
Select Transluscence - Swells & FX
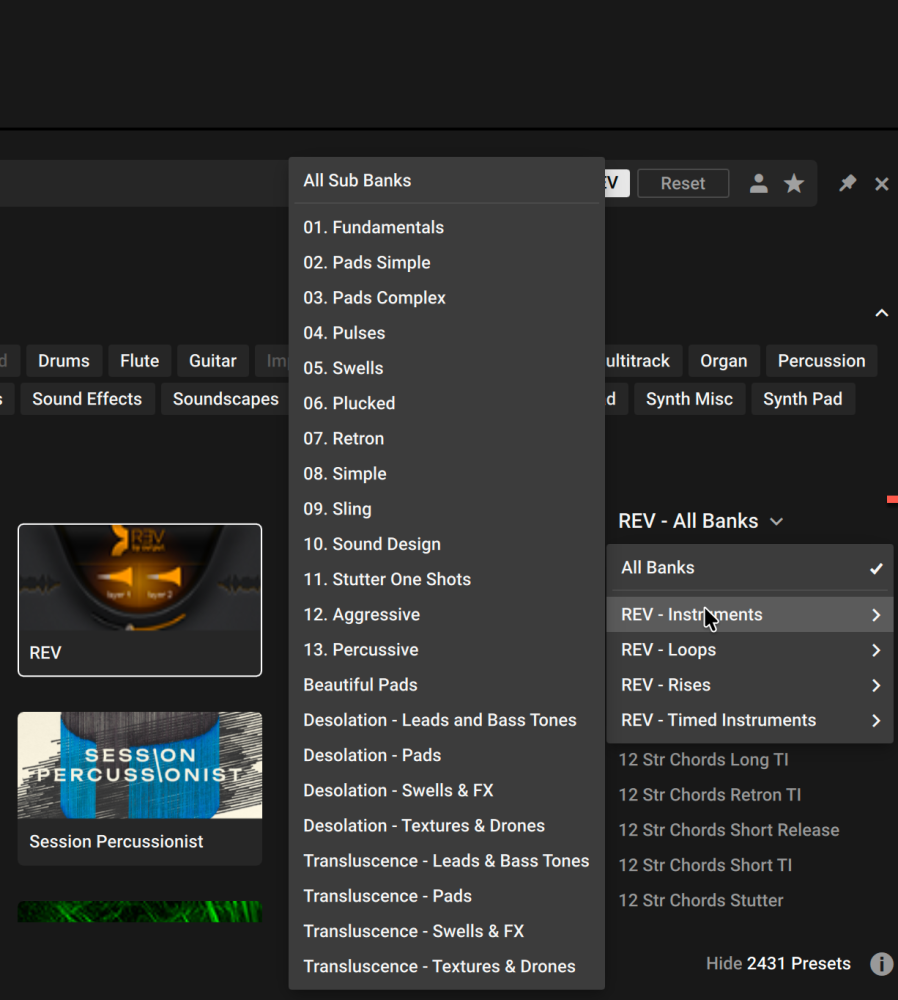(x=446, y=931)
